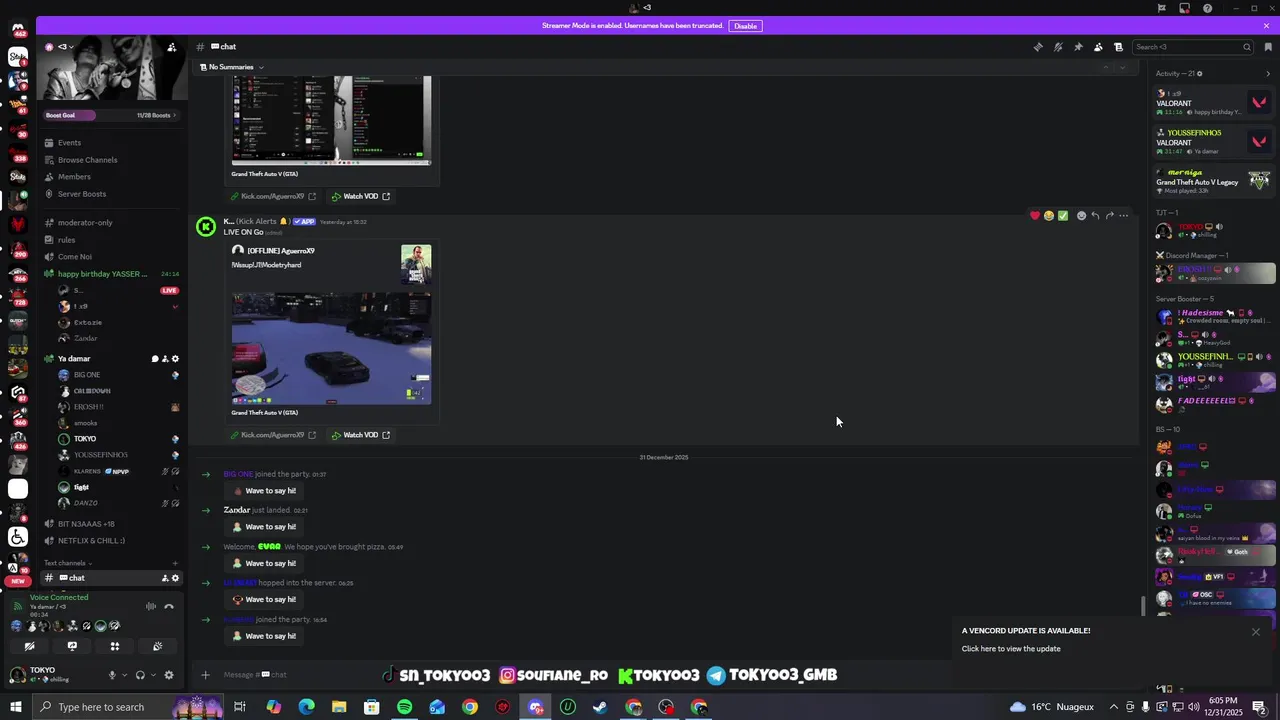
Task: Click the notification settings bell-slash icon
Action: click(1058, 47)
